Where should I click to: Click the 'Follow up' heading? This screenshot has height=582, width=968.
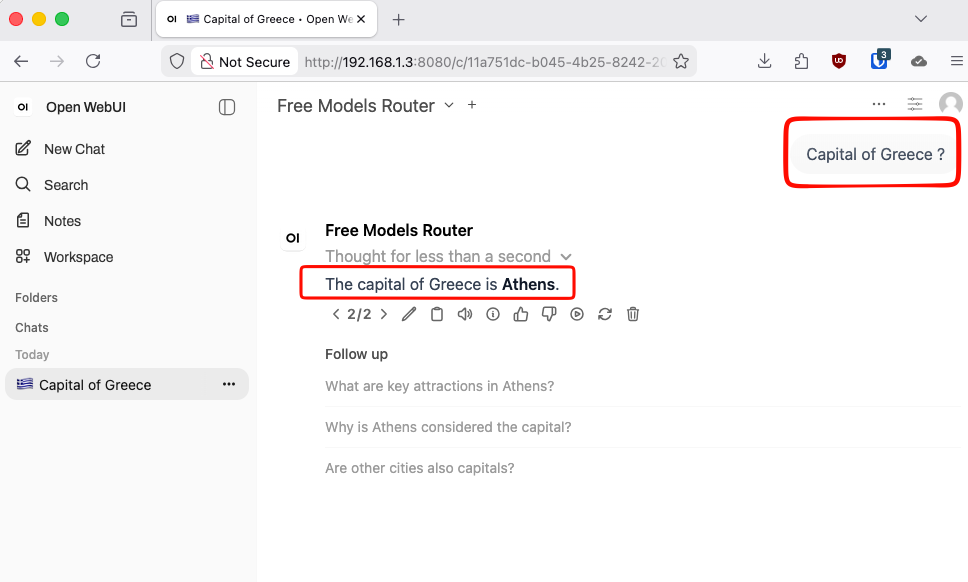[356, 354]
